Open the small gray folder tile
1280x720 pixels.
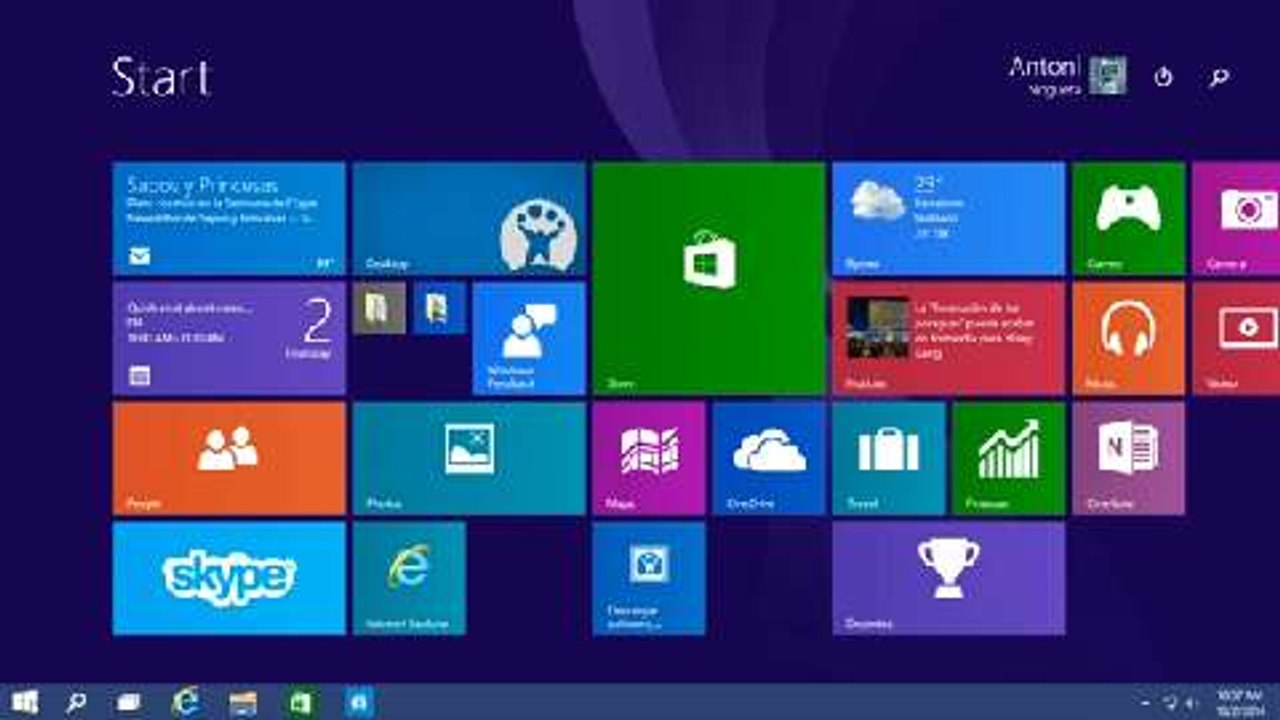[x=379, y=309]
